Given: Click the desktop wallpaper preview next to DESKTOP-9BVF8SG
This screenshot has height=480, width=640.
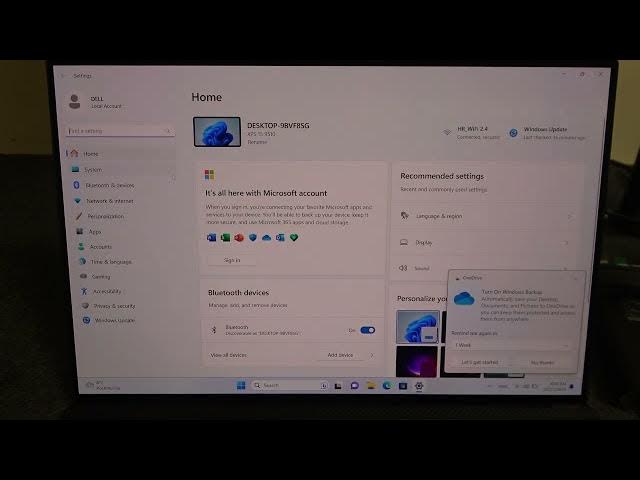Looking at the screenshot, I should click(217, 132).
